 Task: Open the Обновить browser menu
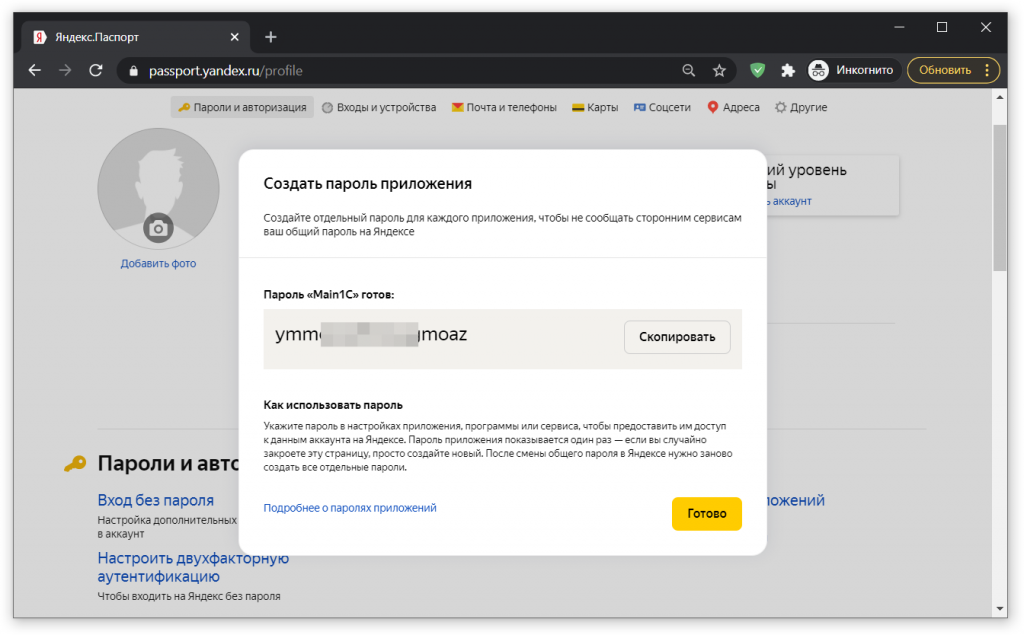[952, 71]
